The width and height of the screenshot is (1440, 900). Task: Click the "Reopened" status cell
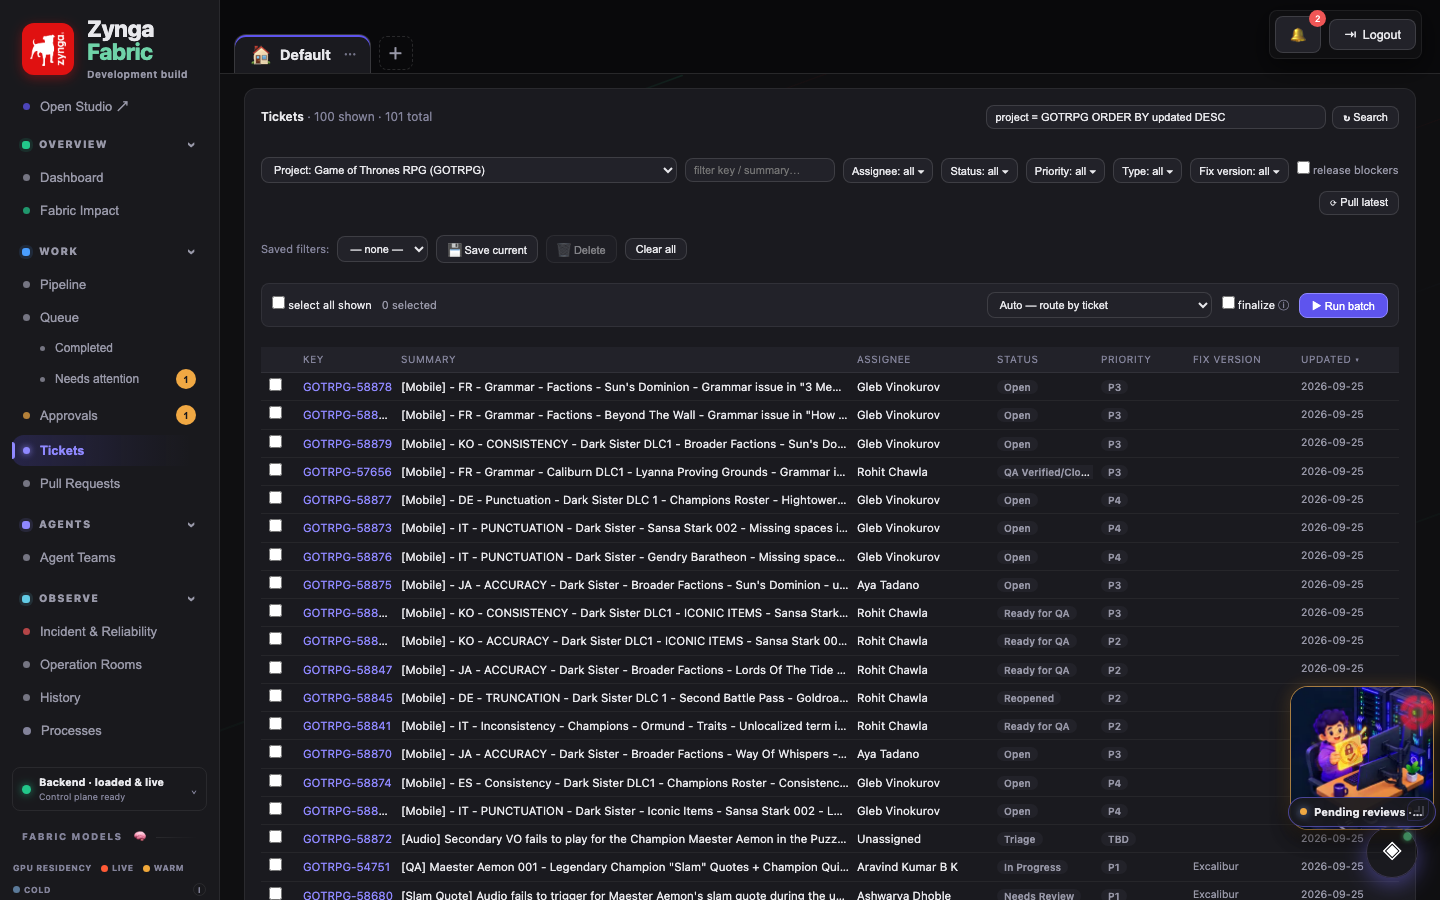(x=1029, y=698)
